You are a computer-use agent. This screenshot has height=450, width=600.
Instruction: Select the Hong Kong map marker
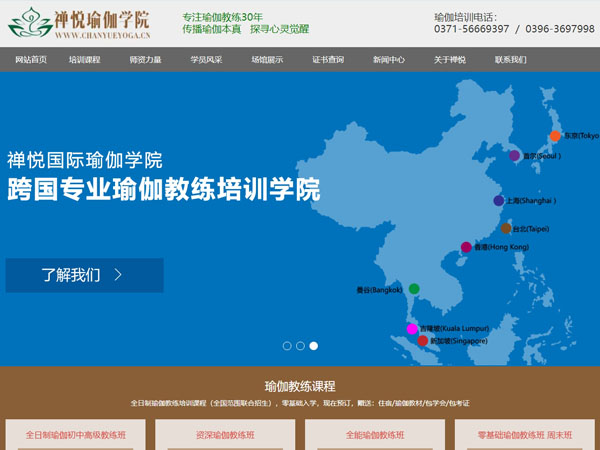466,247
